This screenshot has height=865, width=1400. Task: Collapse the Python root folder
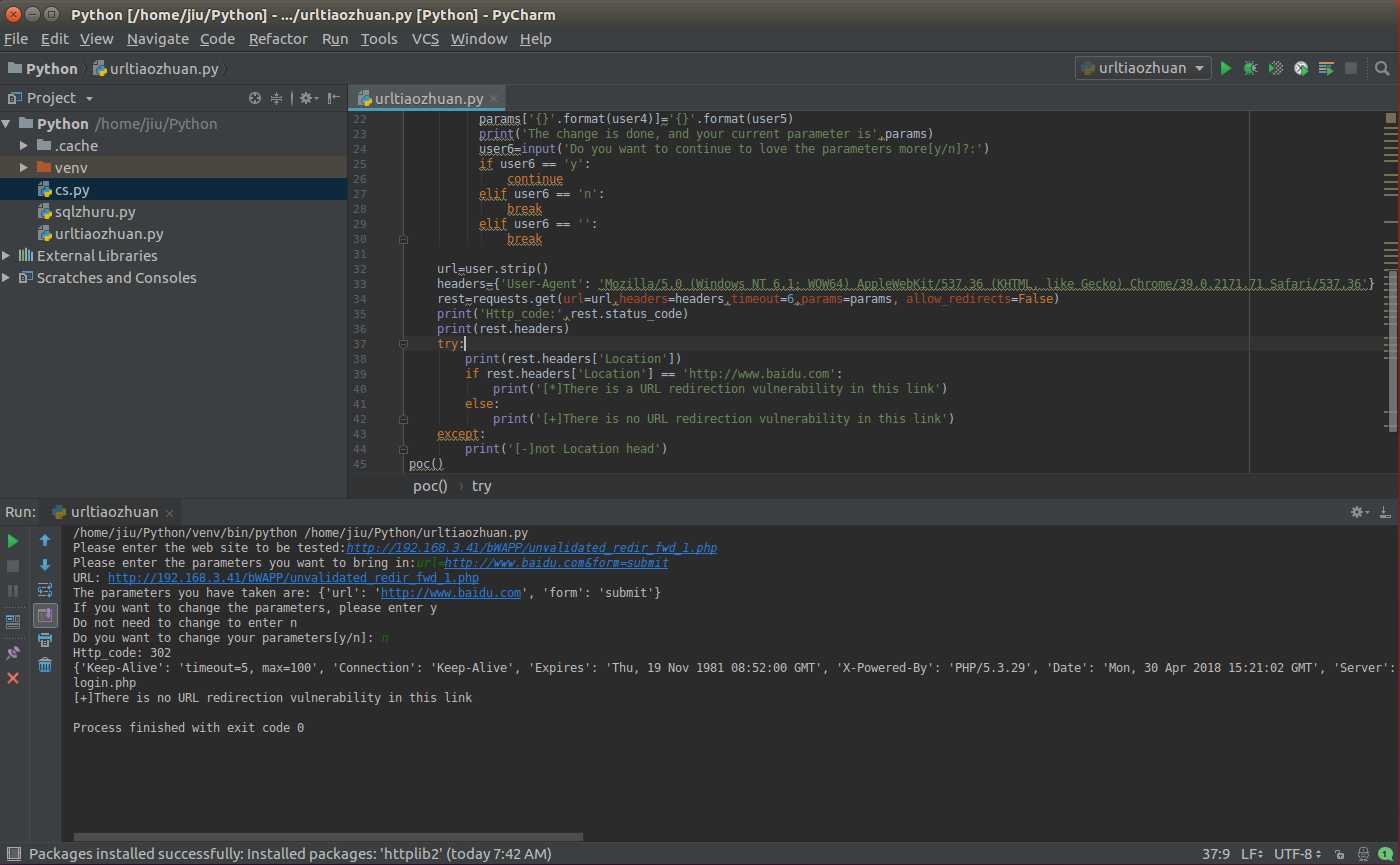(x=7, y=124)
